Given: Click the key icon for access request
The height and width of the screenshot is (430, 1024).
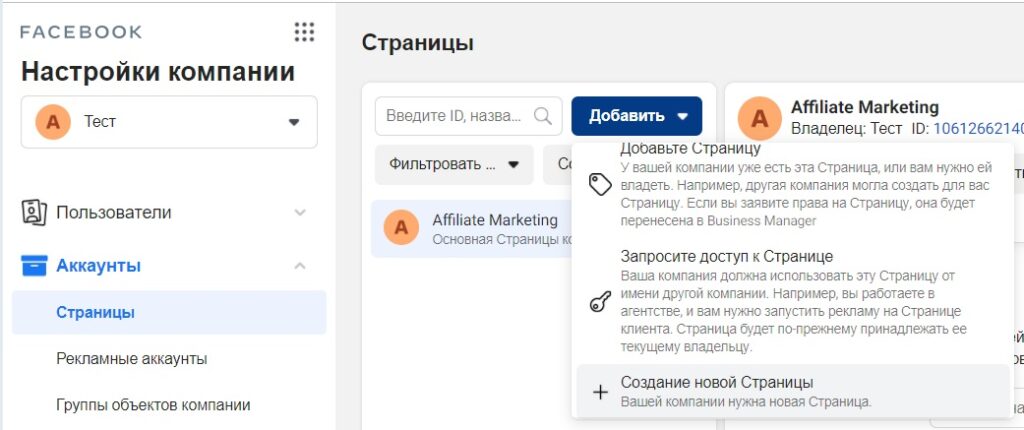Looking at the screenshot, I should [600, 302].
